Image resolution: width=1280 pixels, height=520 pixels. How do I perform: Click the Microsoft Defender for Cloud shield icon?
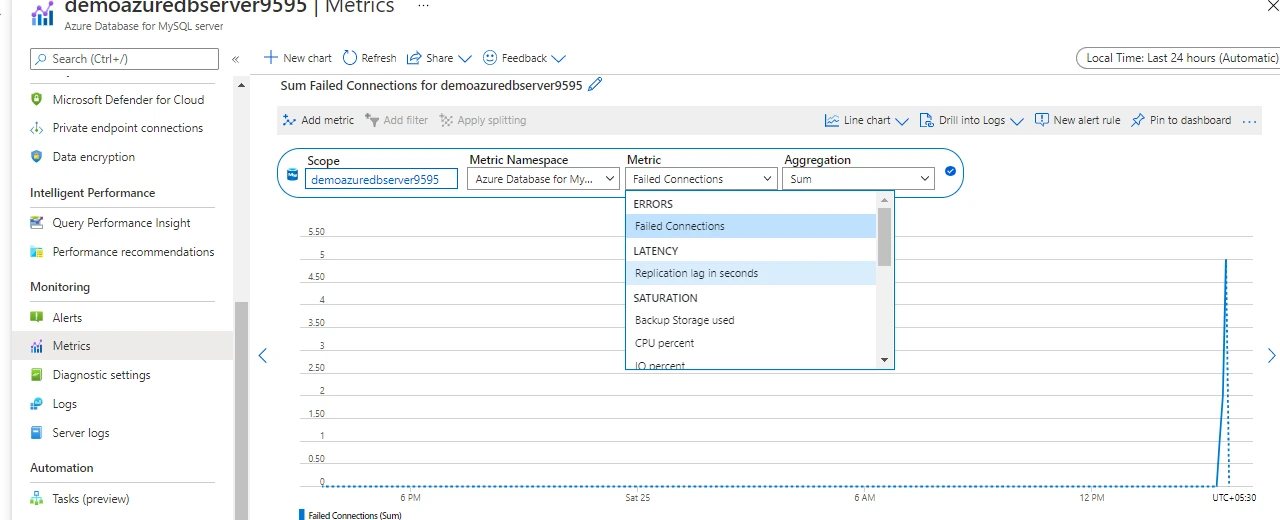coord(37,99)
